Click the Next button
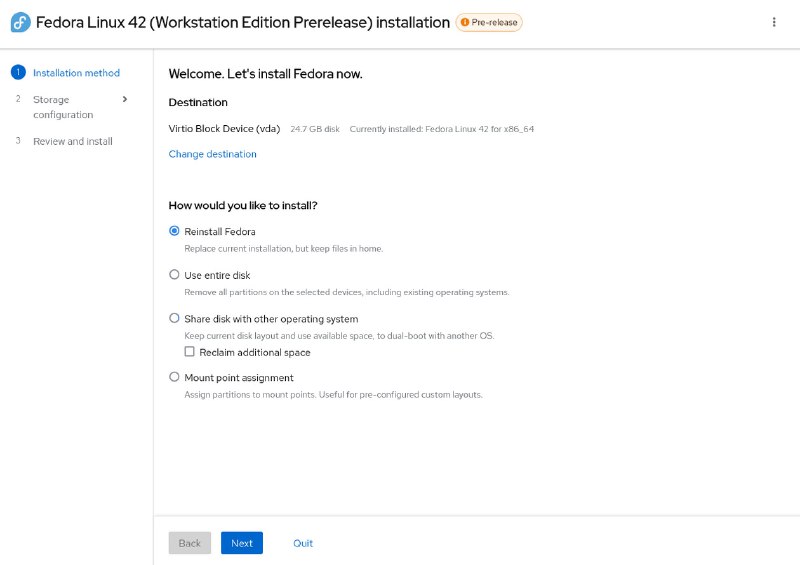Image resolution: width=800 pixels, height=565 pixels. [242, 543]
